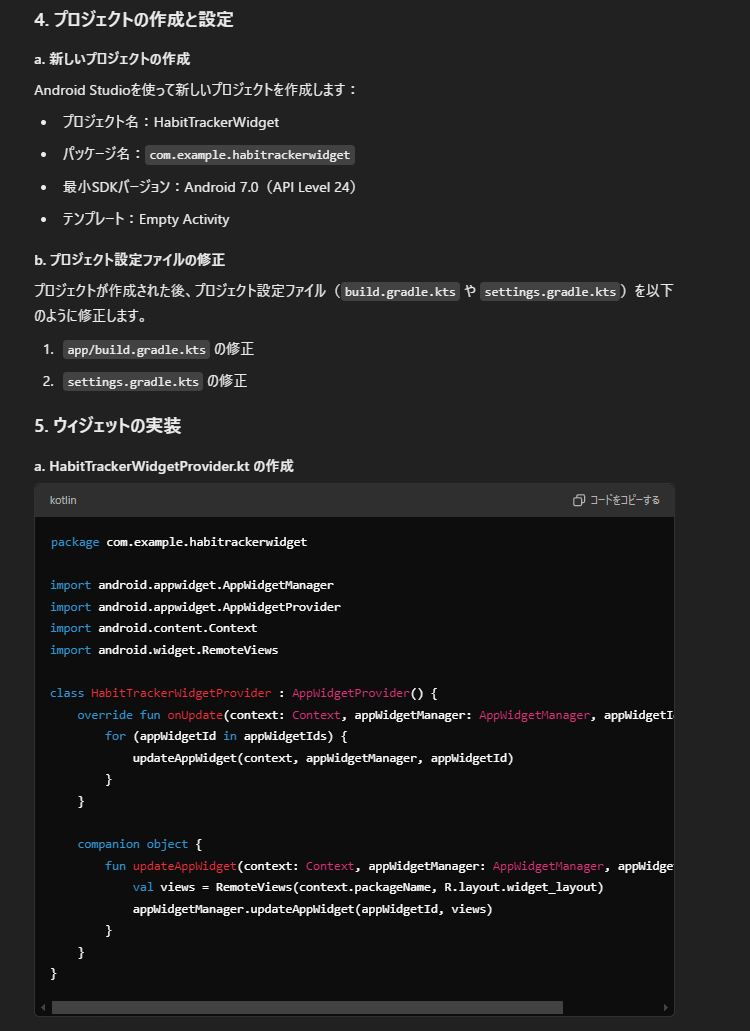Screen dimensions: 750x1031
Task: Click 'Android Studioを使って' intro sentence
Action: pos(195,90)
